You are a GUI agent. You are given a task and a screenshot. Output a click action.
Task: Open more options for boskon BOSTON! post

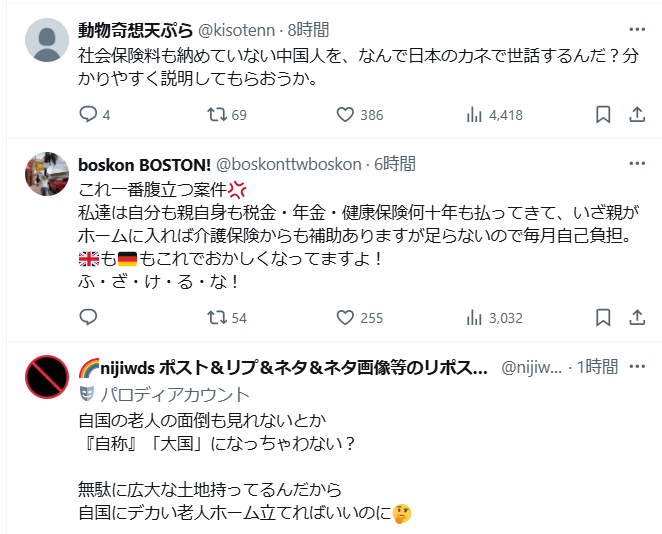point(636,163)
